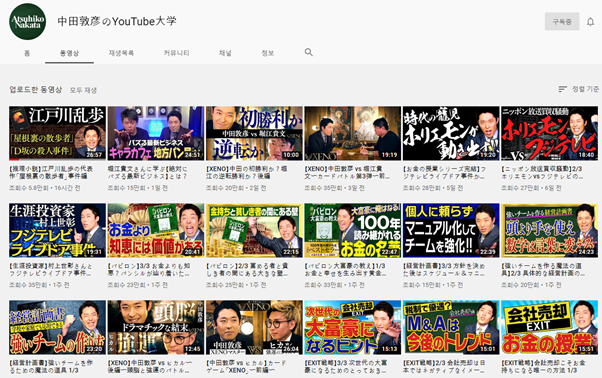The height and width of the screenshot is (378, 602).
Task: Click the 구독중 subscribed button
Action: click(x=562, y=21)
